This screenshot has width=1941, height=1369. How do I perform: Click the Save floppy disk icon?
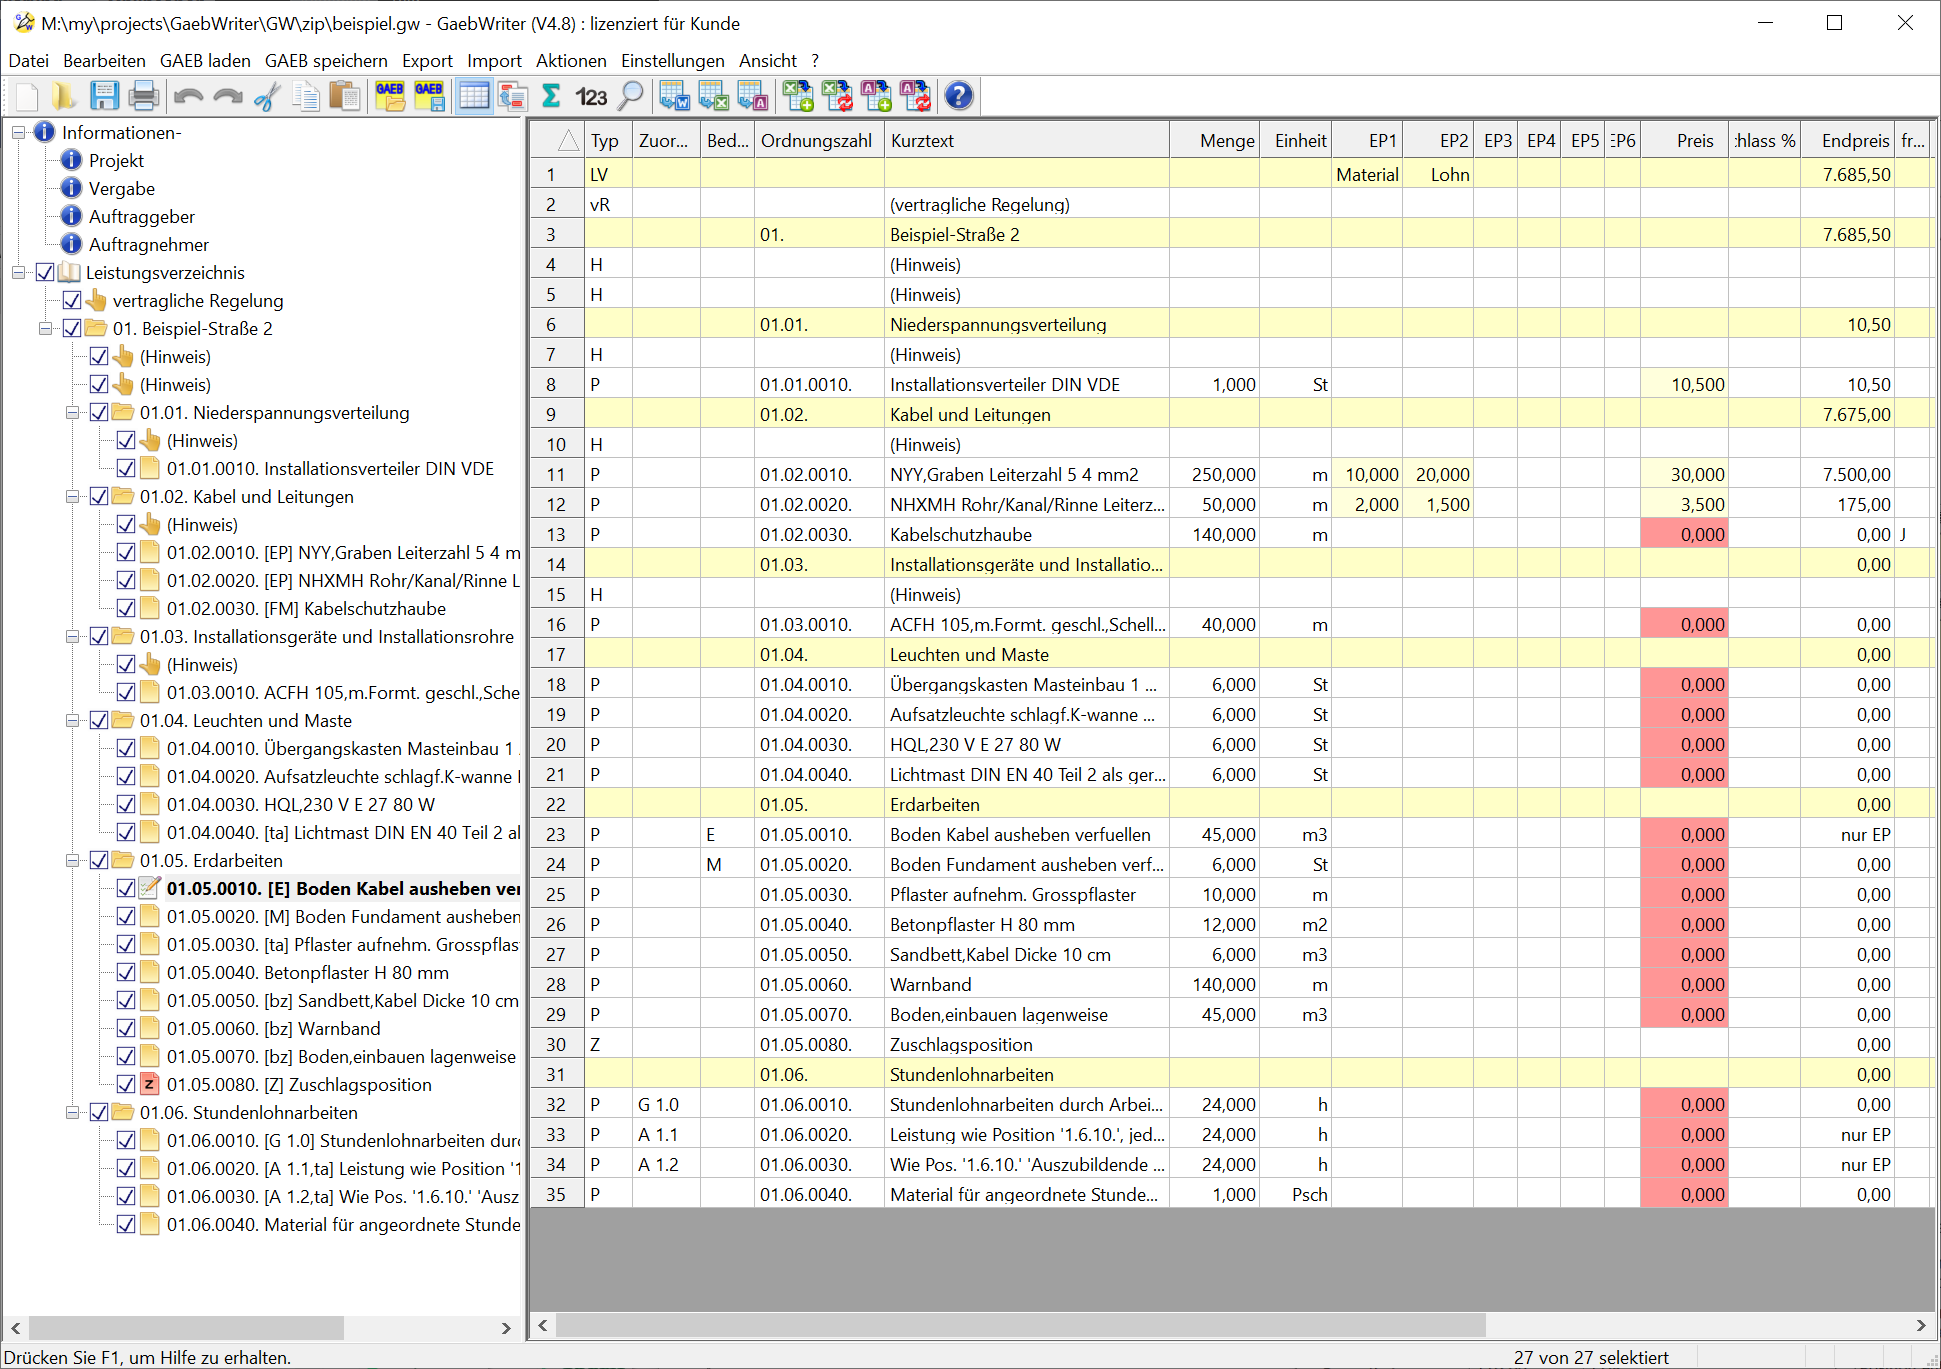pos(104,96)
